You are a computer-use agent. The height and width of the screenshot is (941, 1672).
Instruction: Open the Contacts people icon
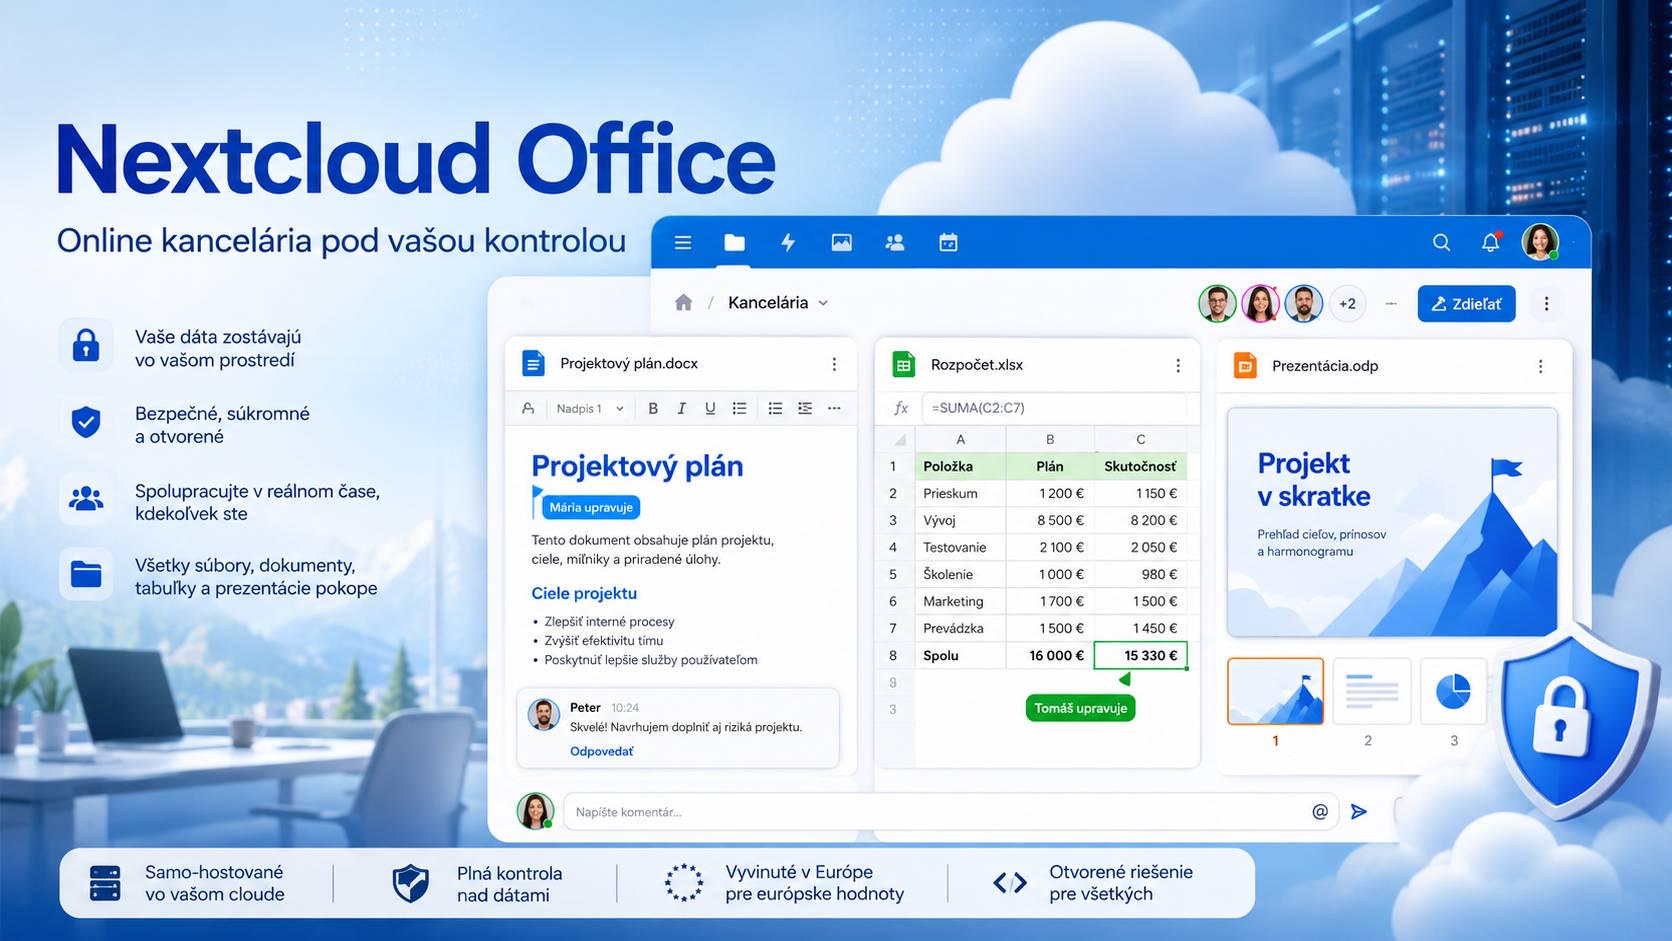click(x=895, y=243)
